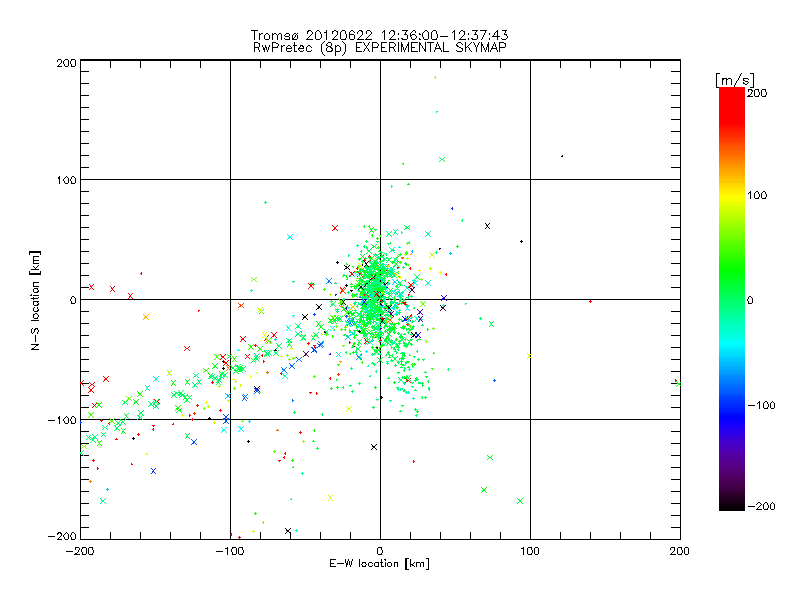Click the colorbar label '-100'

tap(761, 406)
